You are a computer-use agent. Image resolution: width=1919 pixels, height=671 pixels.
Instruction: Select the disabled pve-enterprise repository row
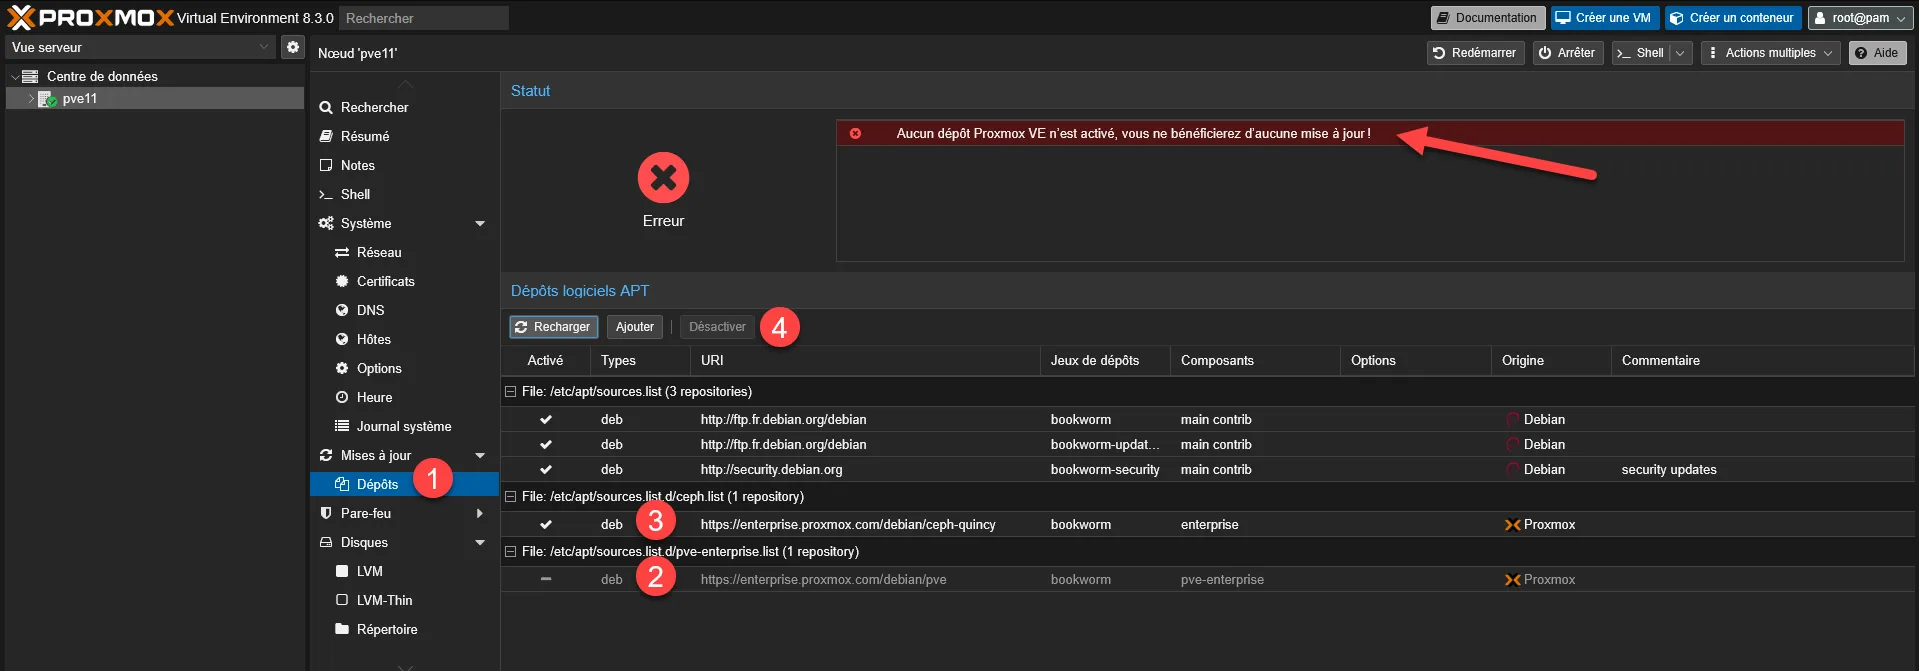click(822, 580)
